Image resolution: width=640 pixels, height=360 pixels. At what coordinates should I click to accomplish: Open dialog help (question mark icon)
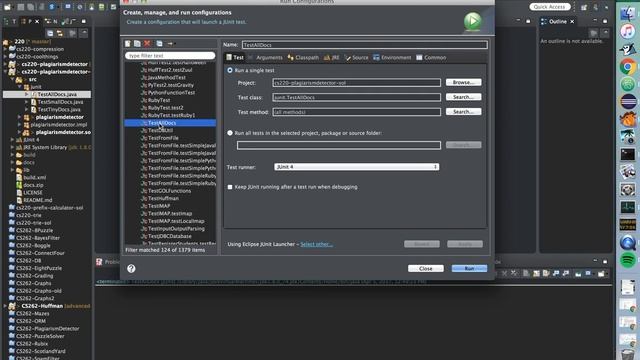pos(131,268)
